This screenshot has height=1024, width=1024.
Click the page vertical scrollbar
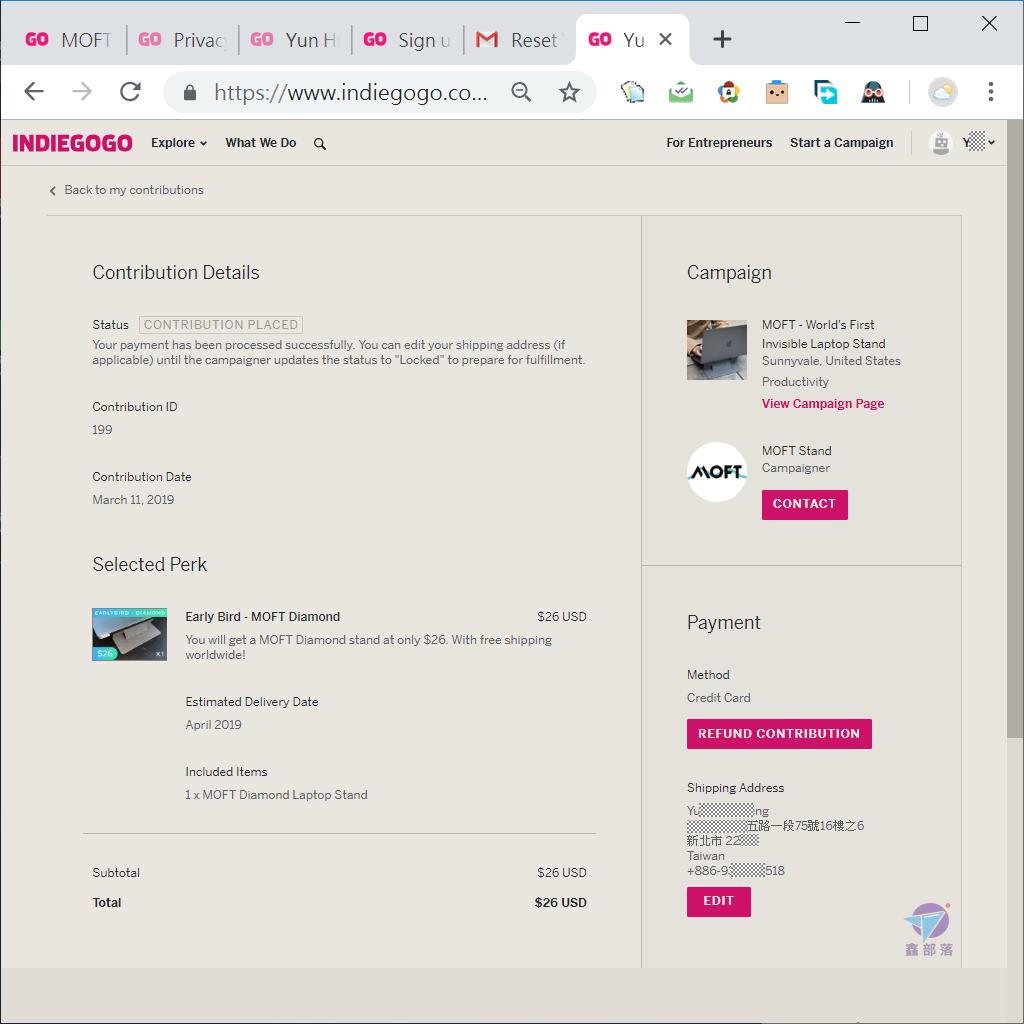click(1015, 428)
